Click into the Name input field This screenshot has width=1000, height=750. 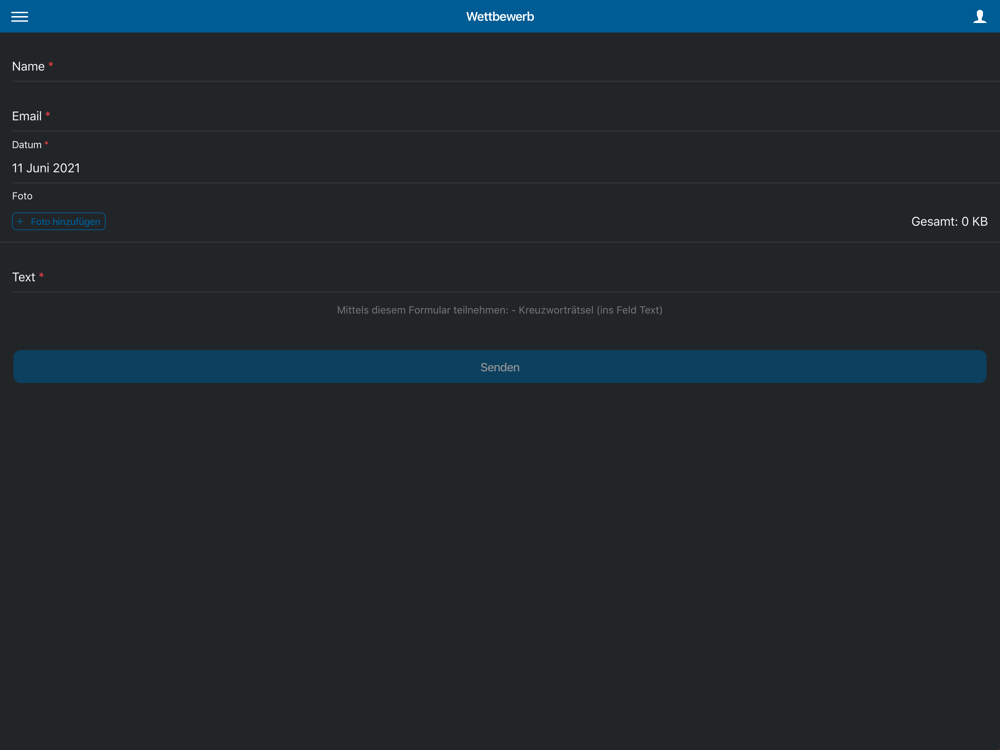pyautogui.click(x=506, y=66)
